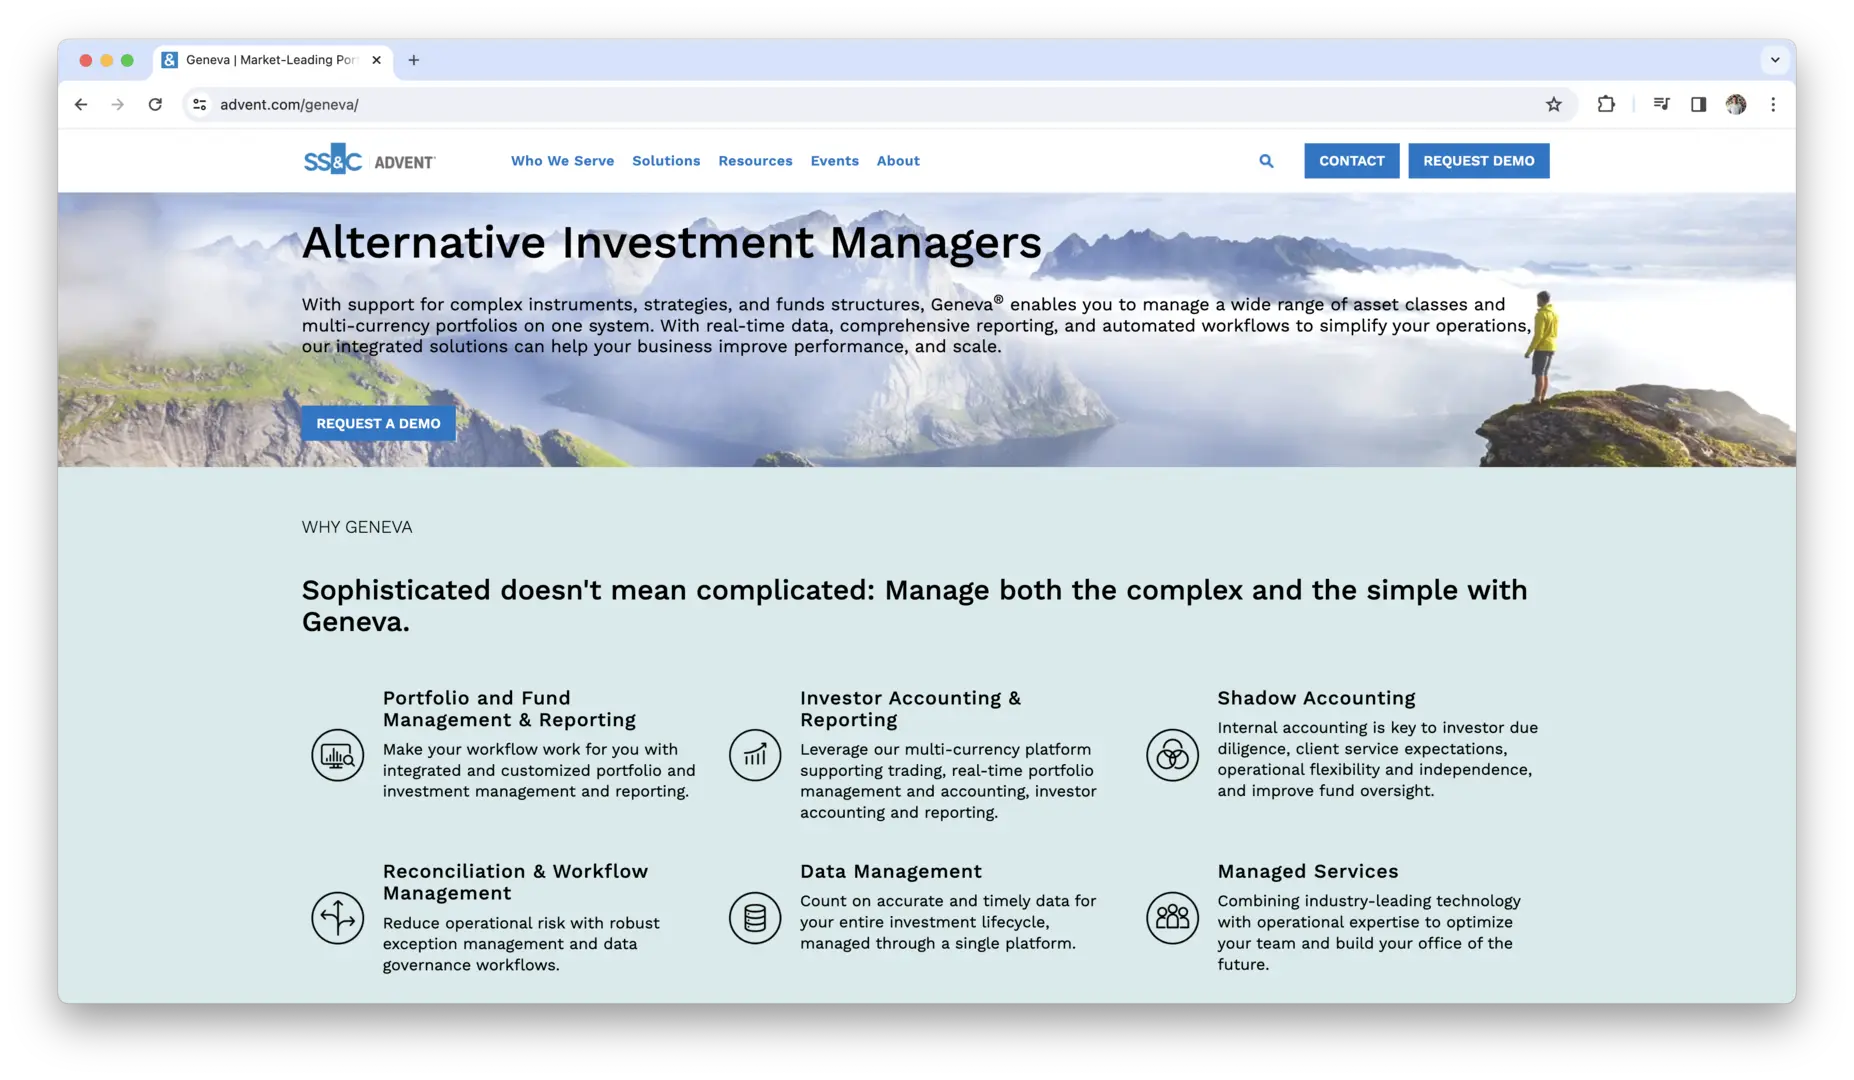Screen dimensions: 1854x1080
Task: Open the Data Management heading
Action: coord(891,871)
